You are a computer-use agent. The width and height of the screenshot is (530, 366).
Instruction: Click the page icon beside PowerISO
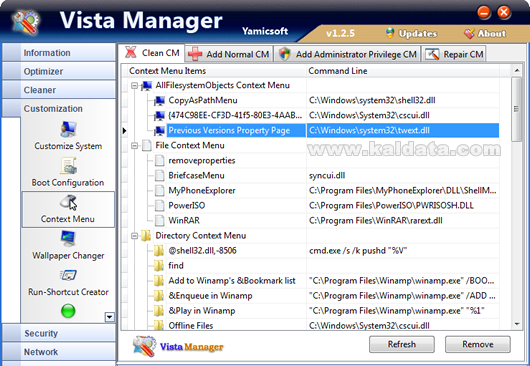160,205
